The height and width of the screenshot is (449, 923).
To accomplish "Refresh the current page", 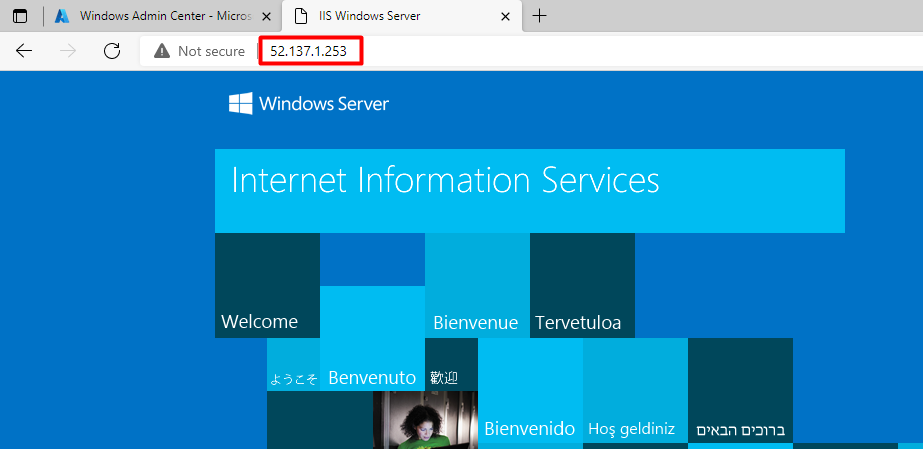I will (112, 51).
